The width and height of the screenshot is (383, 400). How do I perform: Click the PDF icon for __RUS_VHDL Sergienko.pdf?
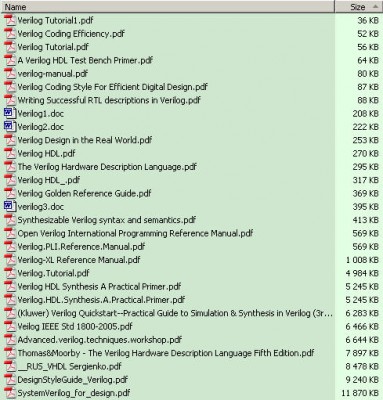click(x=10, y=366)
